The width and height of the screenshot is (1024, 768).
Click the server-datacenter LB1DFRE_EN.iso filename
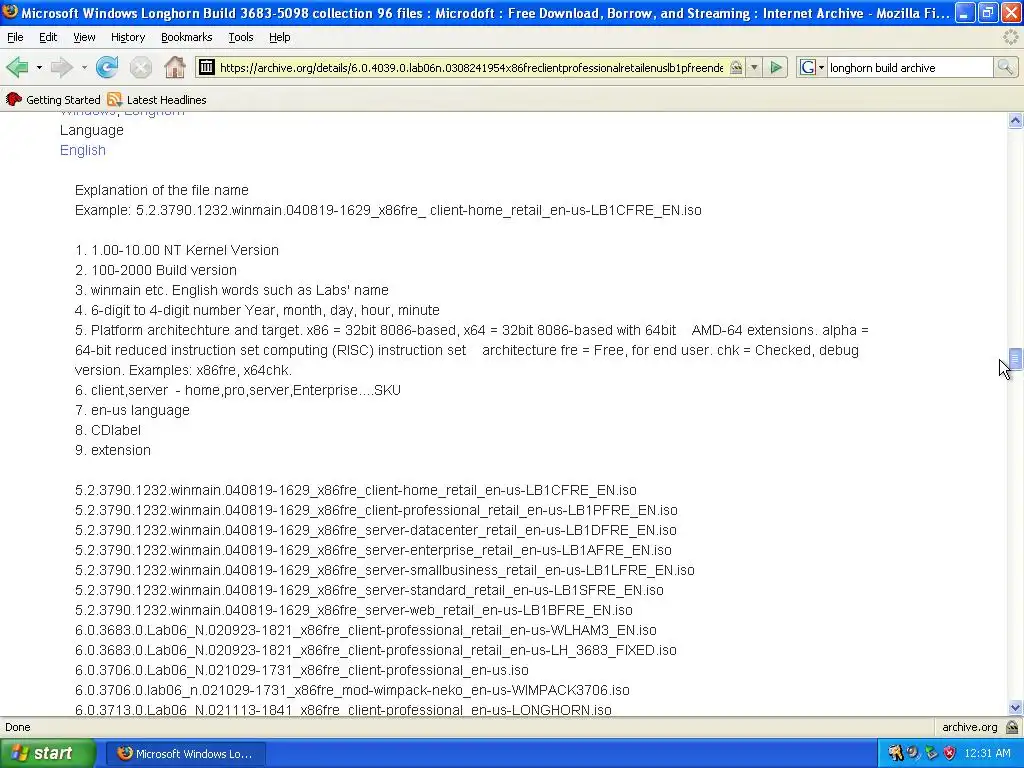point(376,530)
